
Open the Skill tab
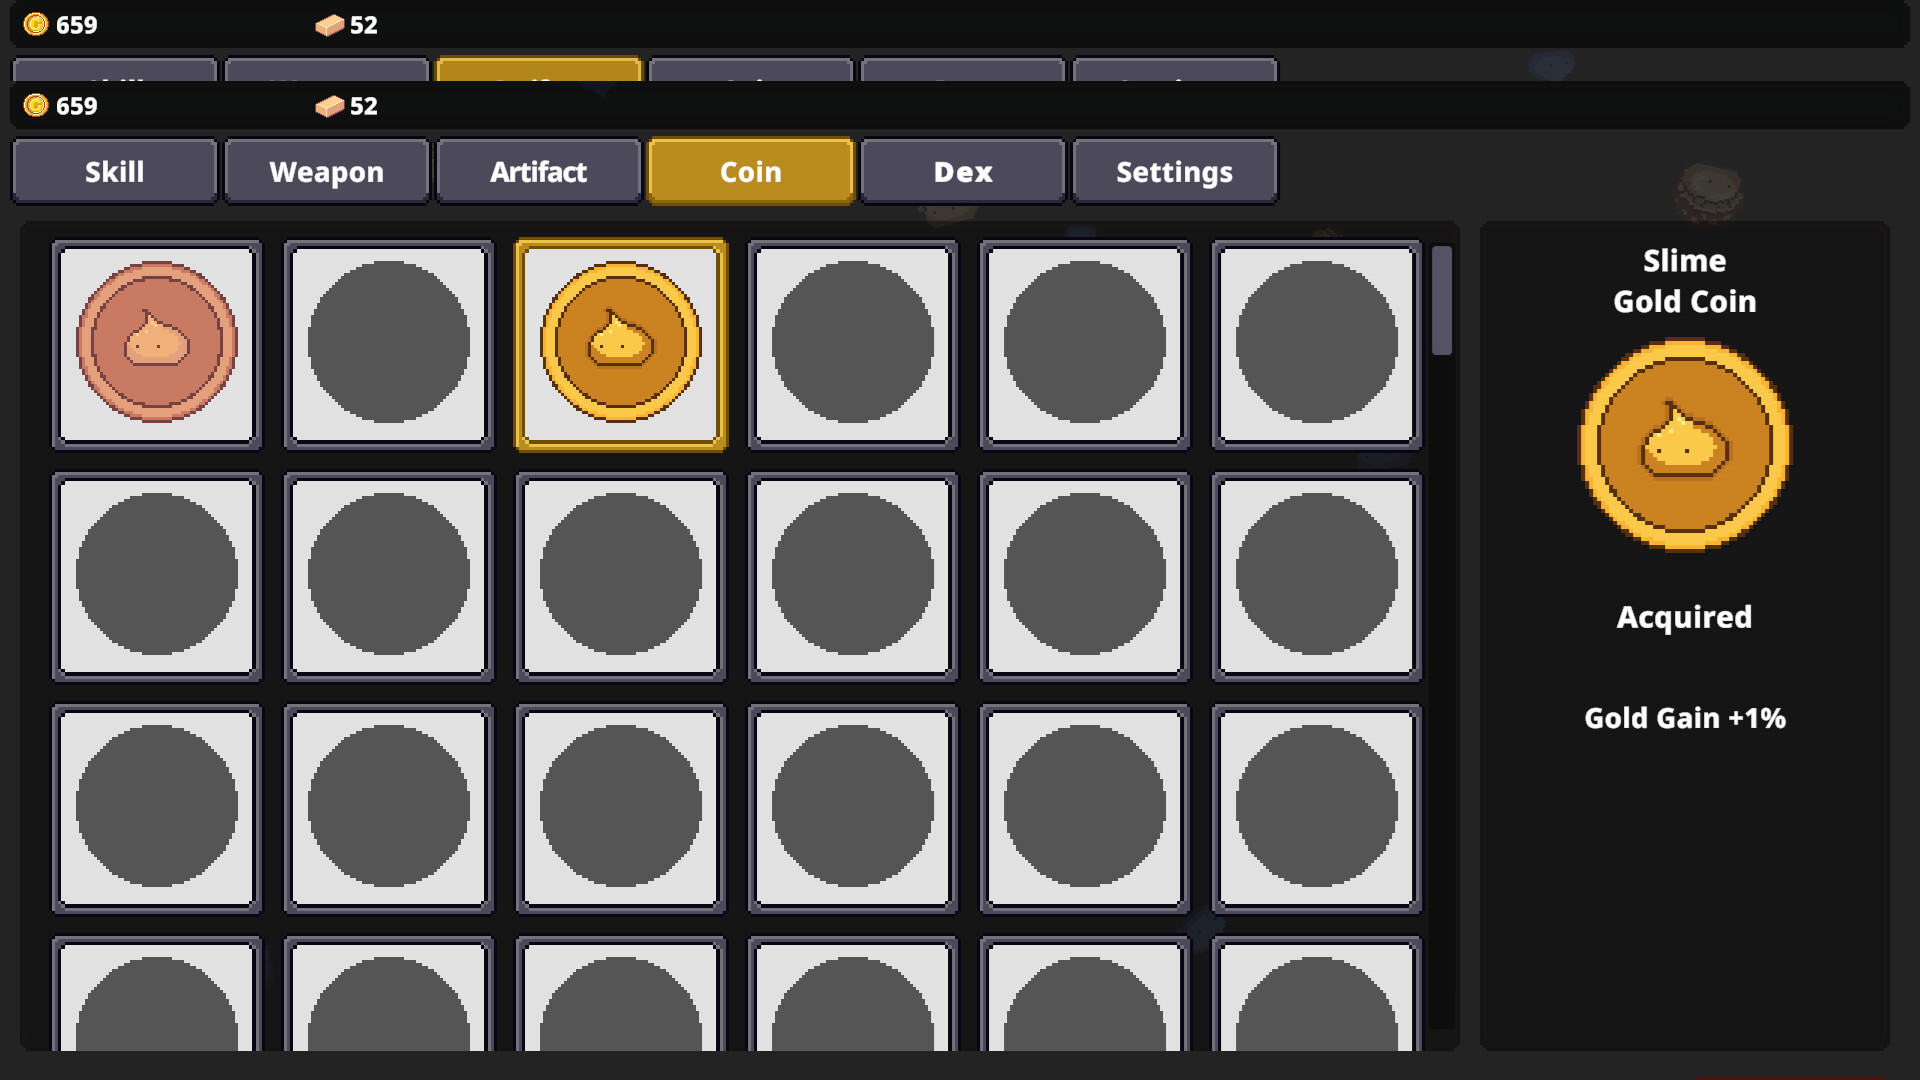click(115, 172)
